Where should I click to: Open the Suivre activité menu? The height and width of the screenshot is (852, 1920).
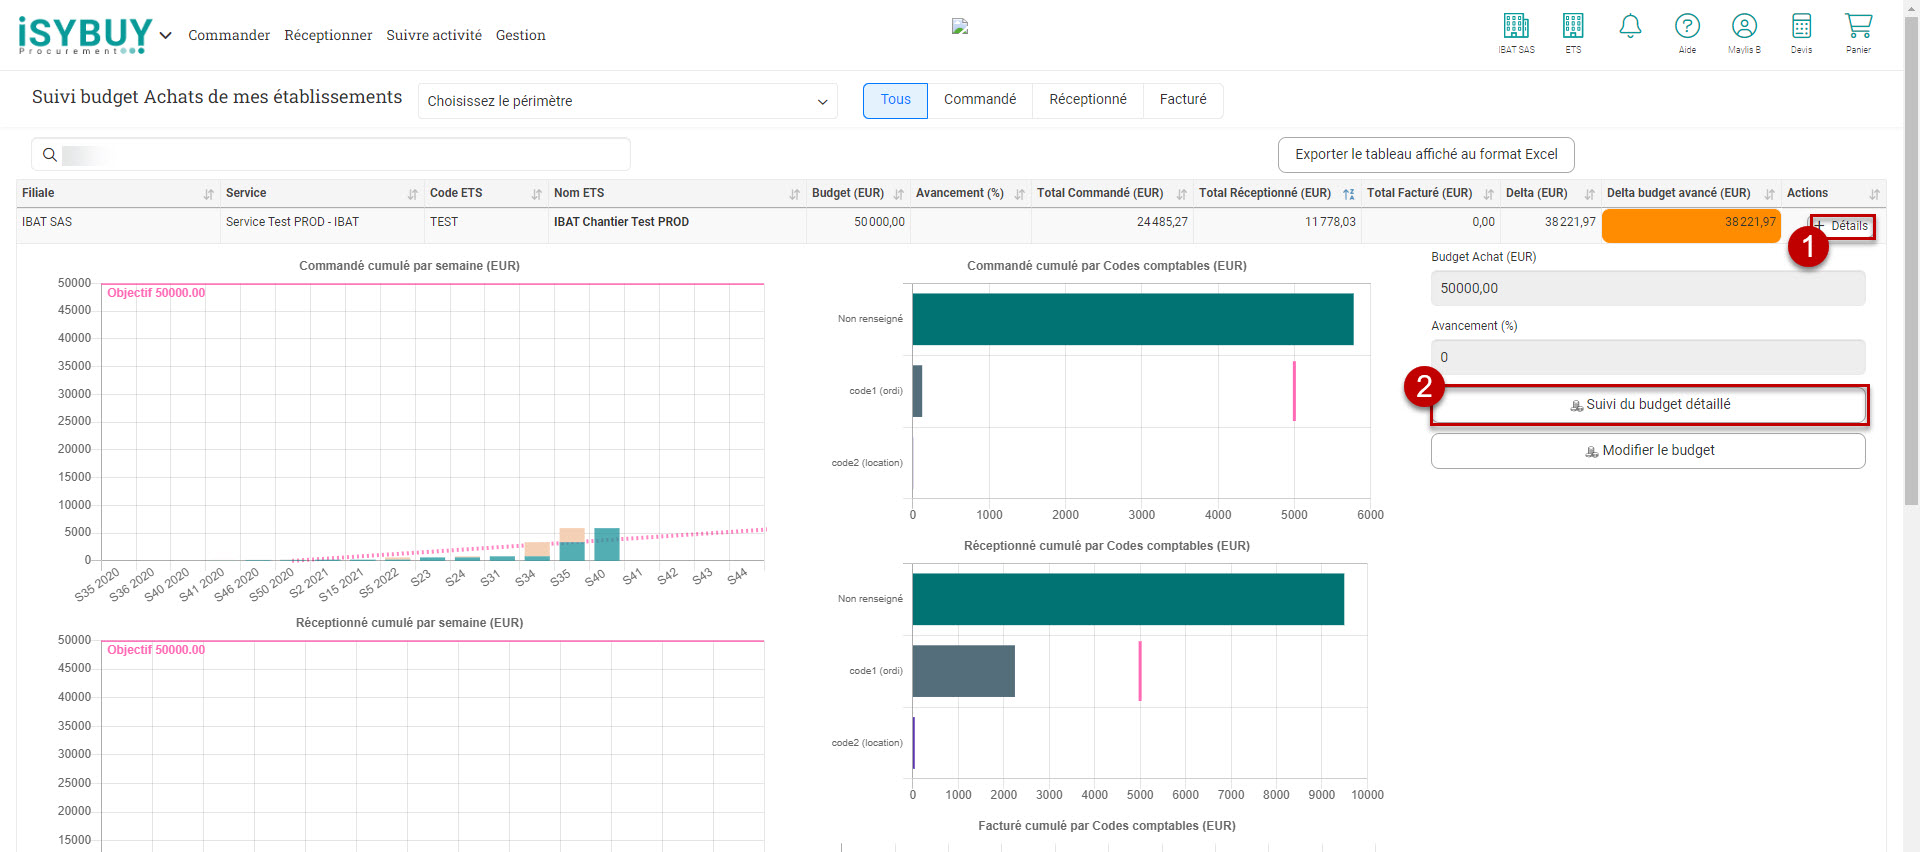click(x=434, y=35)
